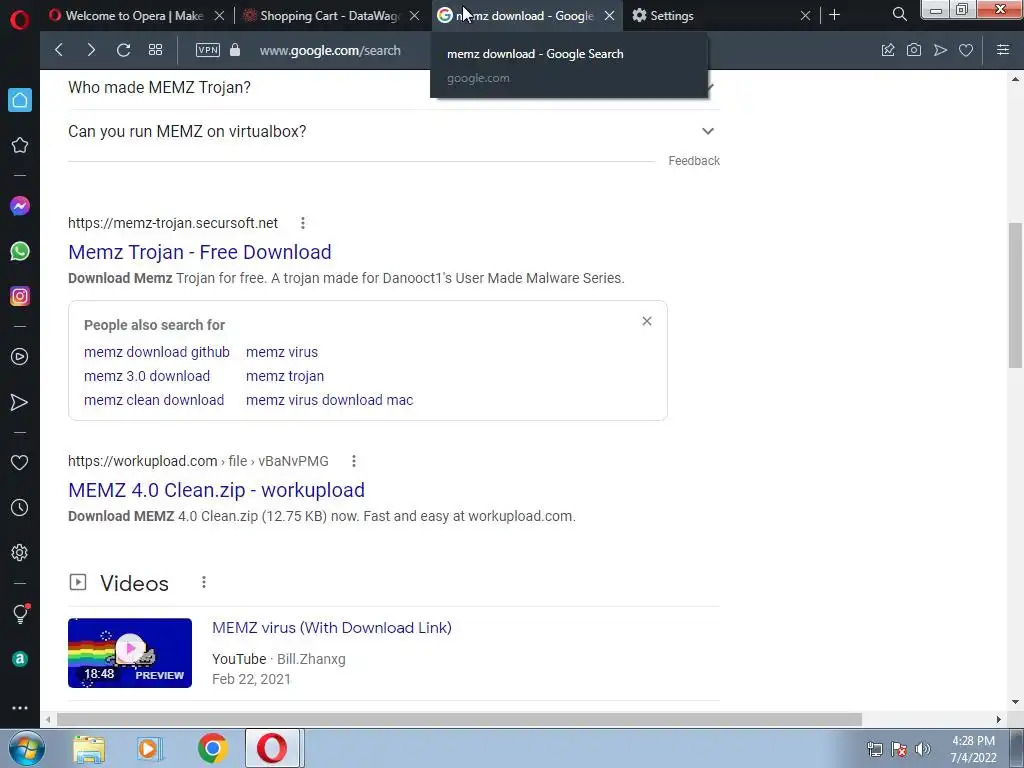Open Google Chrome from taskbar
Viewport: 1024px width, 768px height.
point(212,748)
